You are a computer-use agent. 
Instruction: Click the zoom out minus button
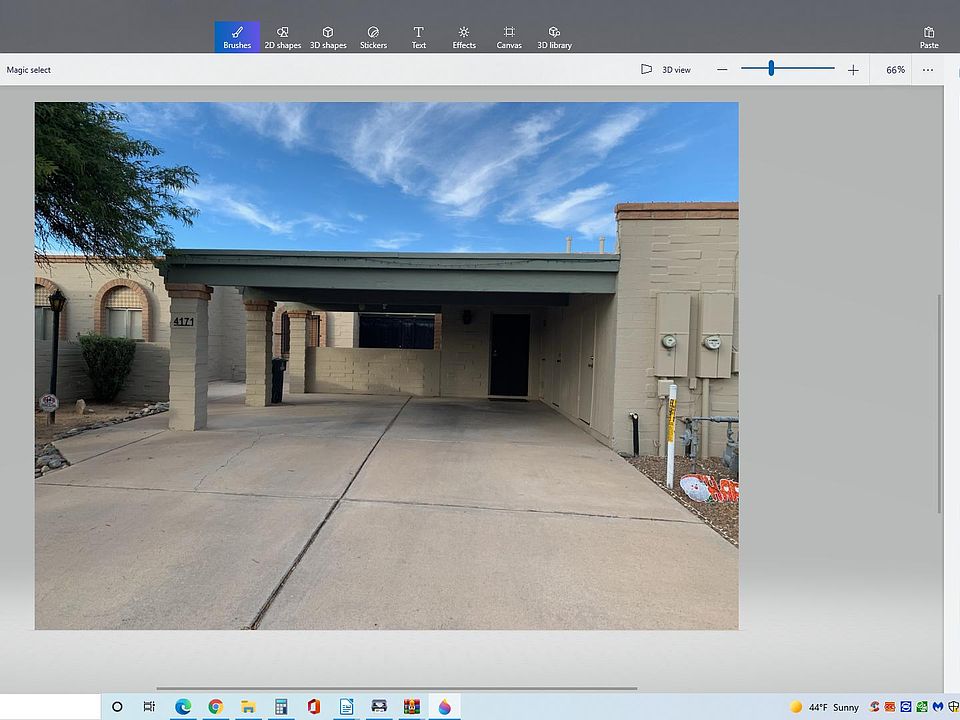(723, 70)
